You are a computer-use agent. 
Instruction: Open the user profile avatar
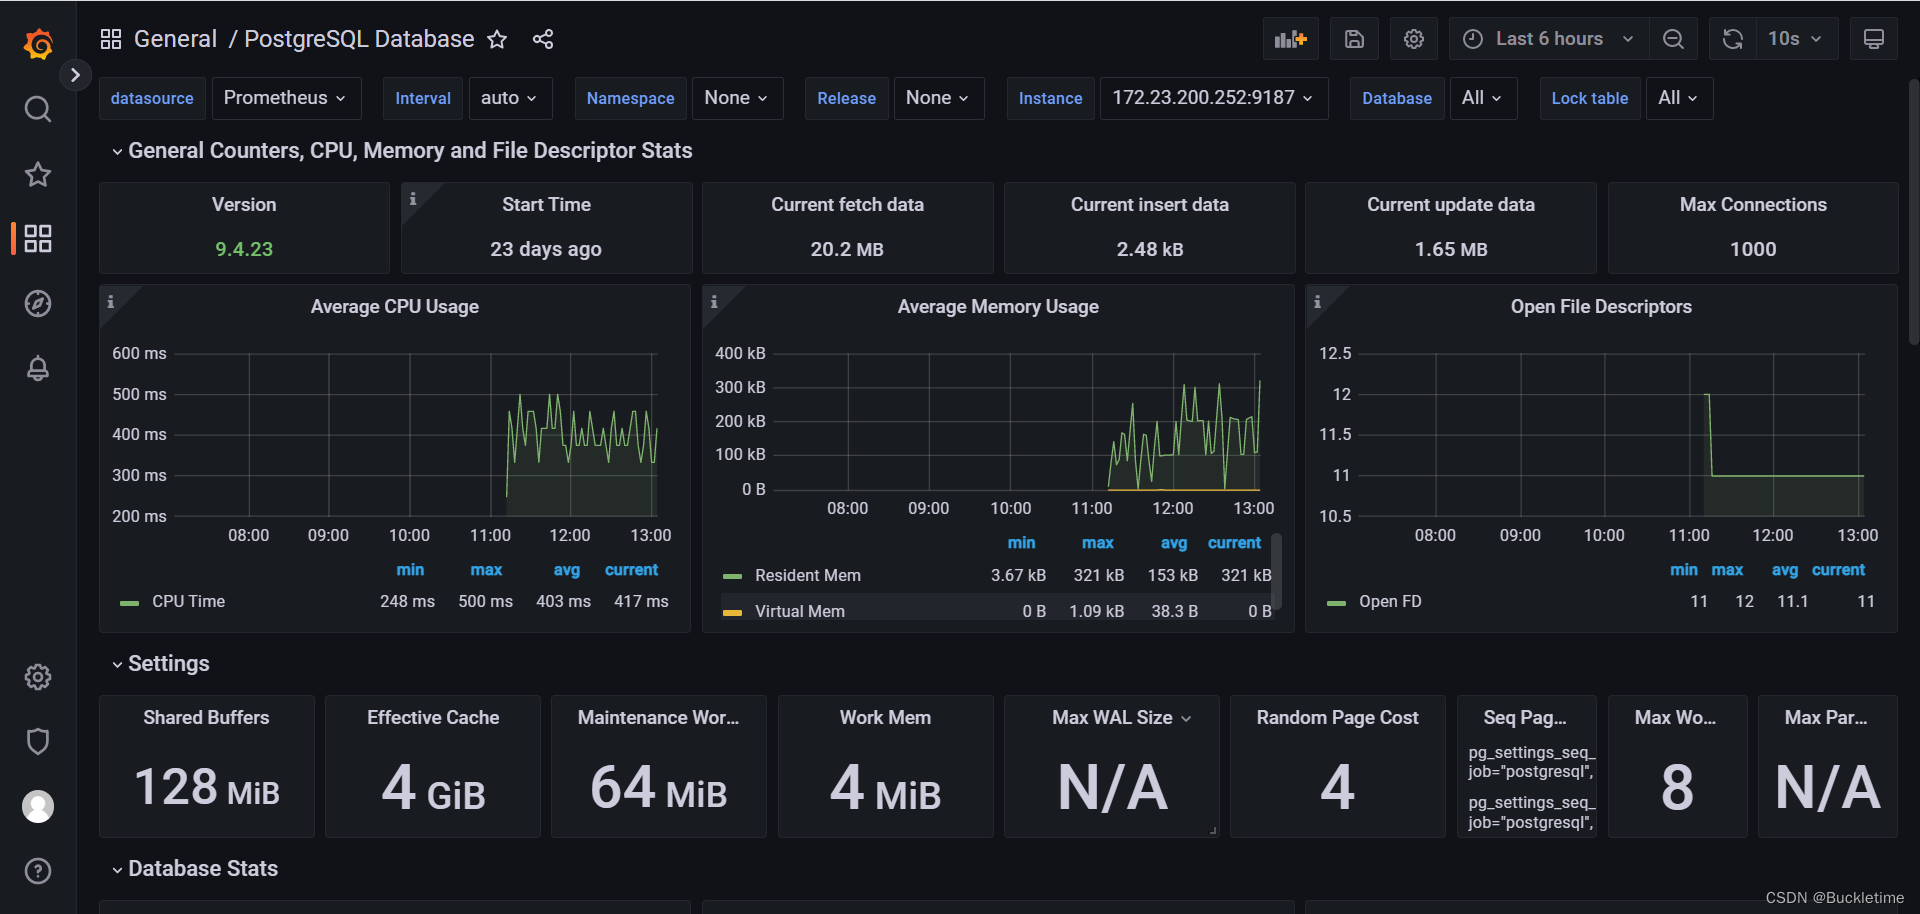pos(38,806)
